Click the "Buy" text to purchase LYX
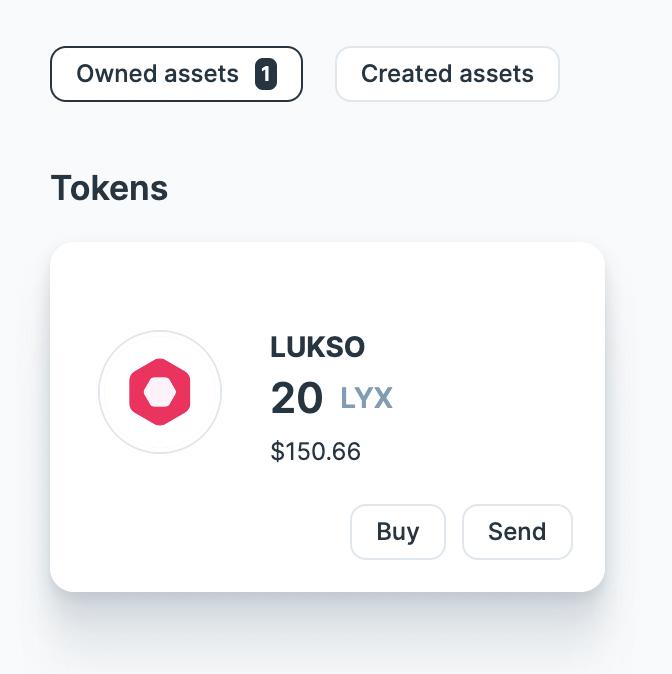The image size is (672, 674). [397, 532]
